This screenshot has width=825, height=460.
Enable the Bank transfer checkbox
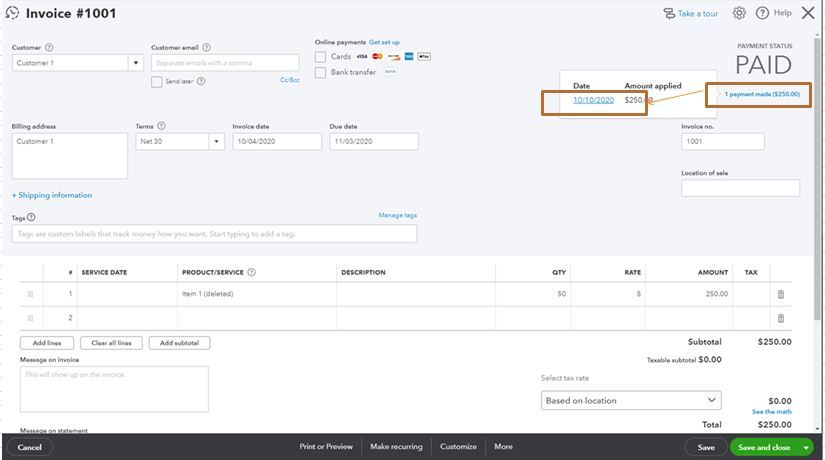pyautogui.click(x=320, y=73)
